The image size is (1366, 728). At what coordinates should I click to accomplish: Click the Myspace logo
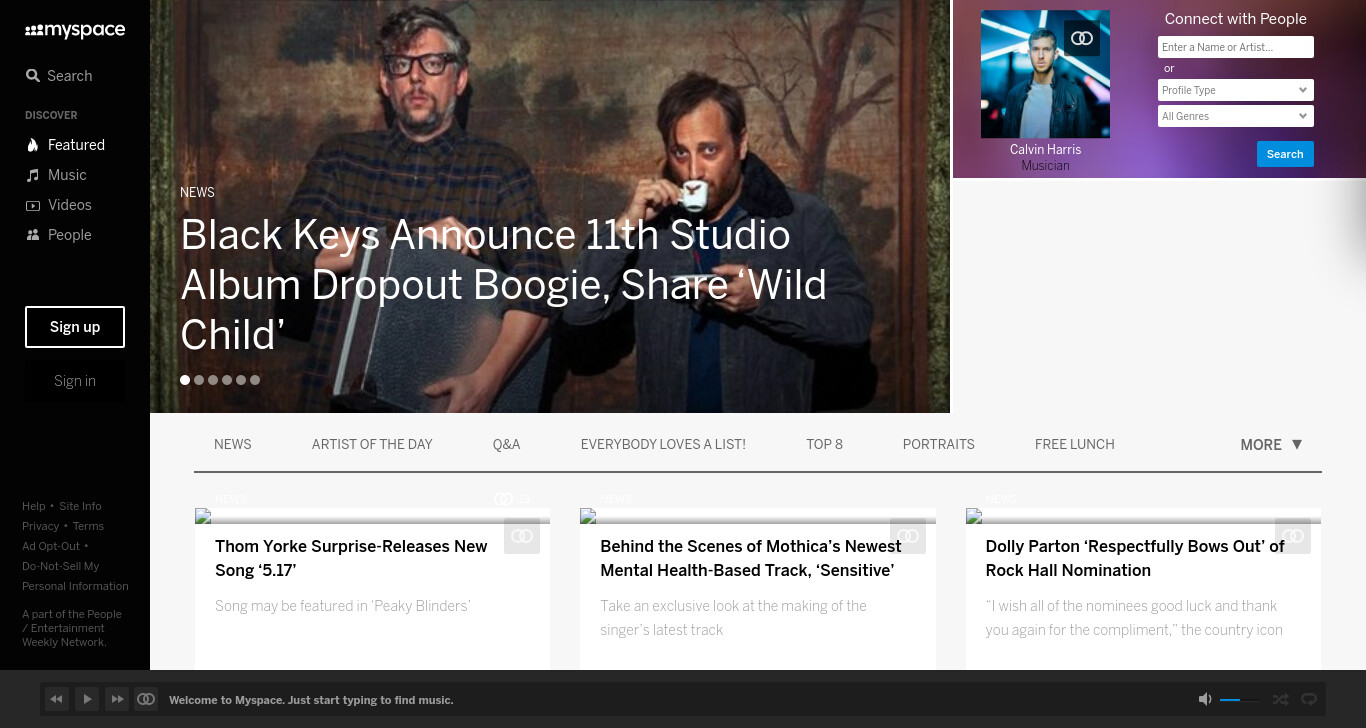(75, 31)
